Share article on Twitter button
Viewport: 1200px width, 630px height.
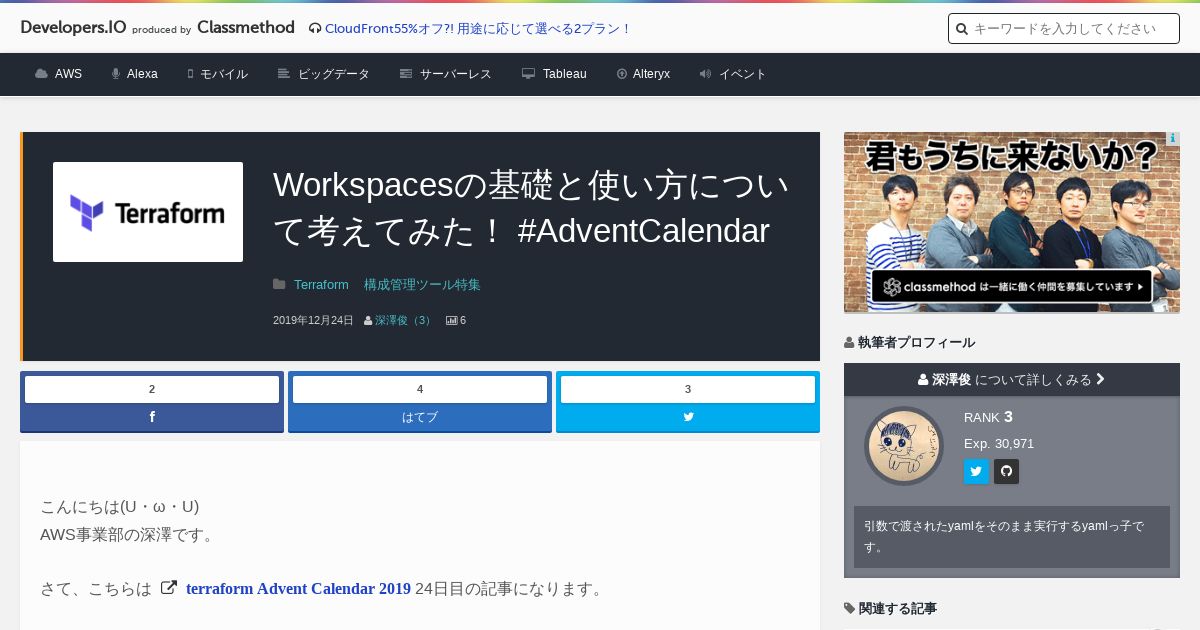688,402
